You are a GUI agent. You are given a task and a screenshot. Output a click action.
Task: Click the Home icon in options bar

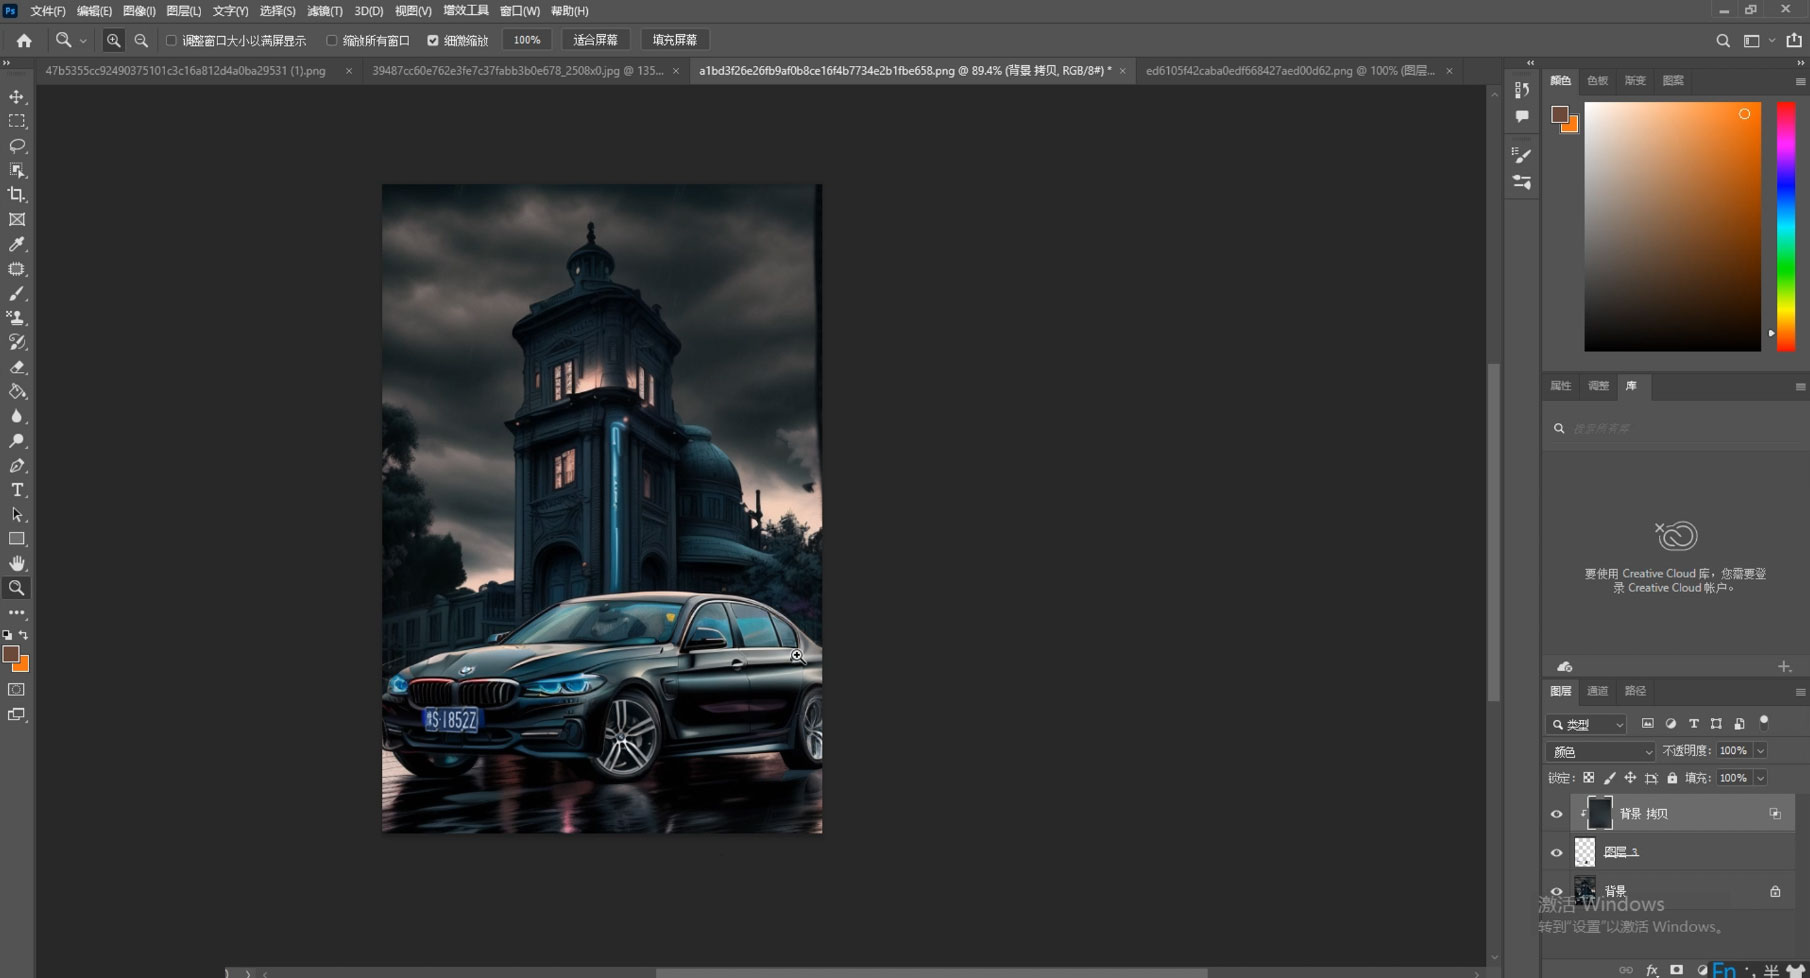24,41
